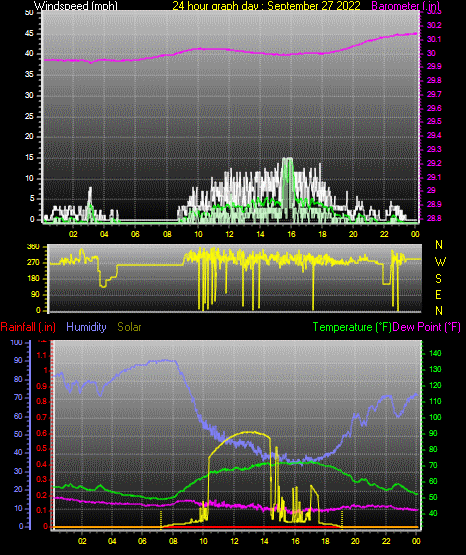Viewport: 466px width, 555px height.
Task: Click the E compass direction label
Action: pos(438,295)
